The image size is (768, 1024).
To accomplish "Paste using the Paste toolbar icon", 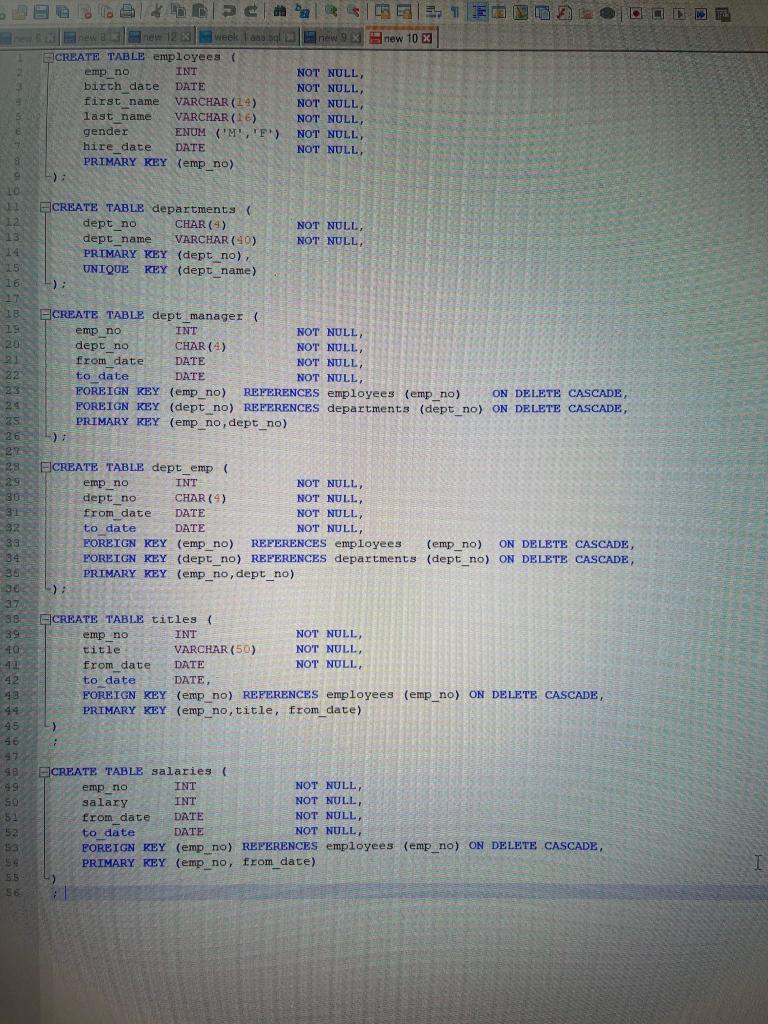I will (199, 11).
